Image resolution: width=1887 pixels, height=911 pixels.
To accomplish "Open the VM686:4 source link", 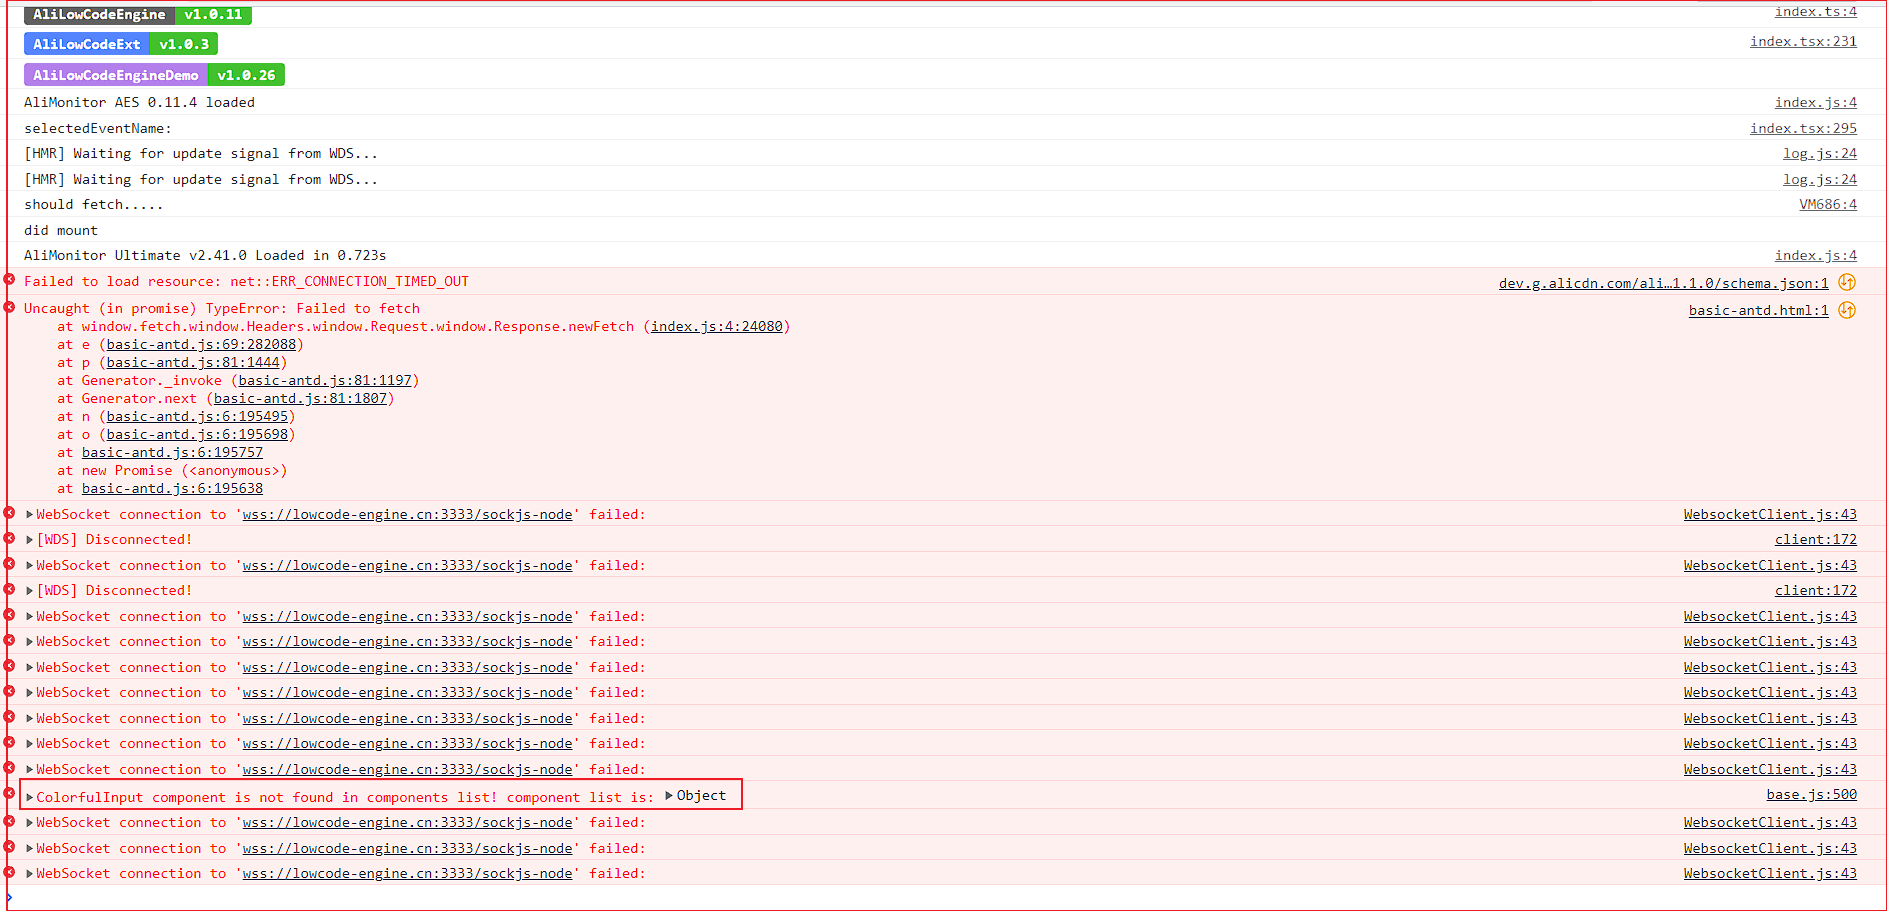I will 1827,203.
